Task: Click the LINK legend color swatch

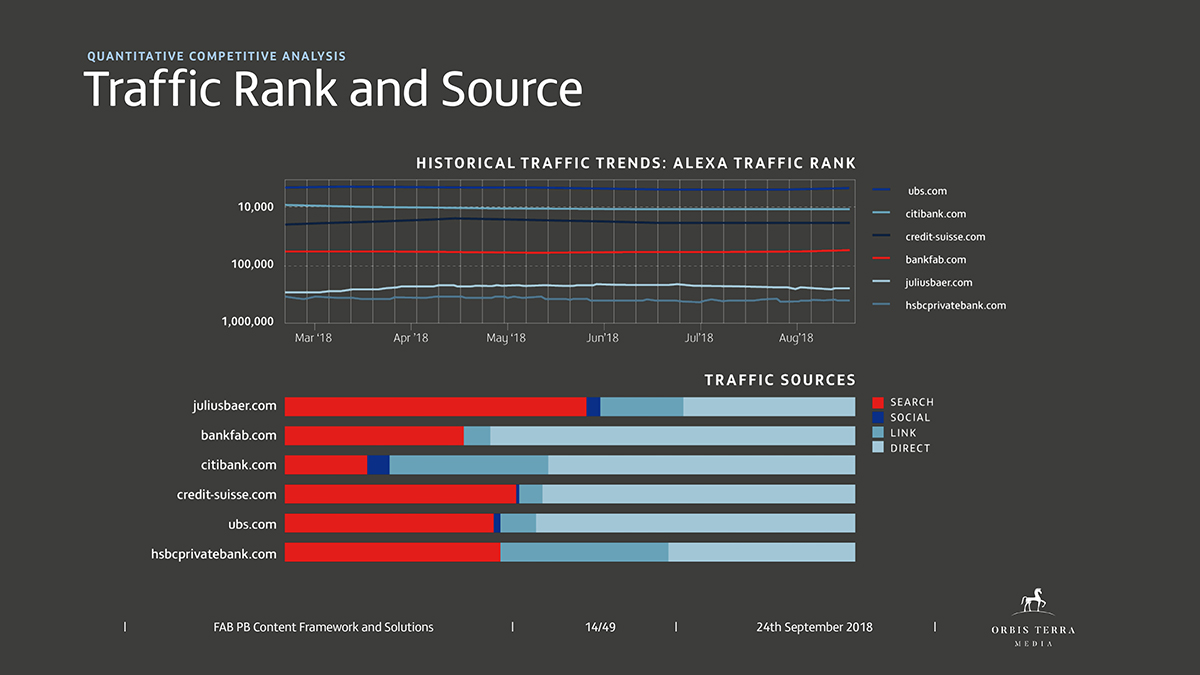Action: coord(878,433)
